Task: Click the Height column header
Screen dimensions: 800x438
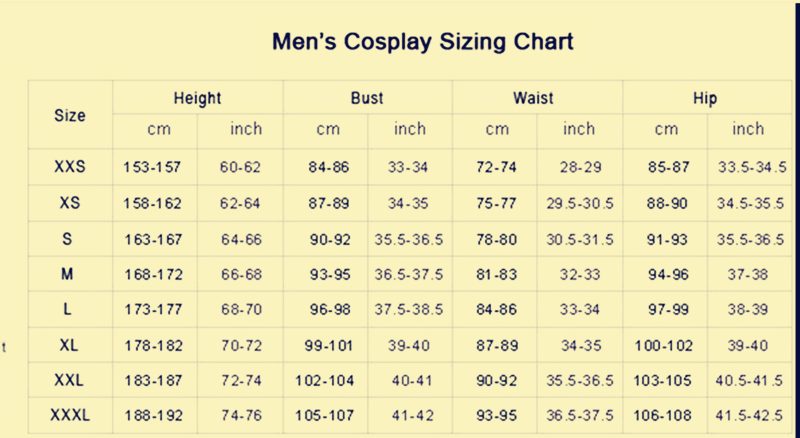Action: tap(197, 98)
